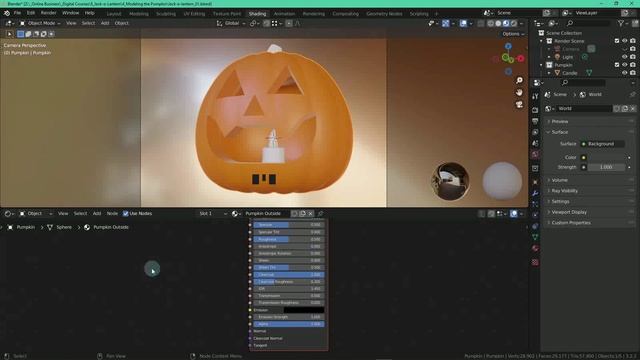
Task: Open the node editor Add menu
Action: pos(97,213)
